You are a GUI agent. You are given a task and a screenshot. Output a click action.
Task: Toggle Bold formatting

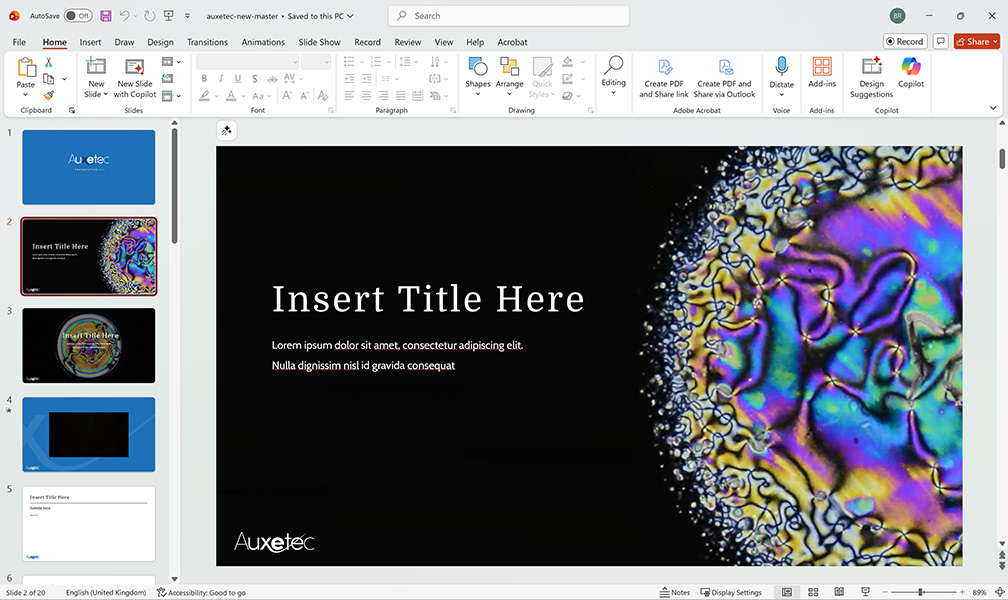coord(204,79)
